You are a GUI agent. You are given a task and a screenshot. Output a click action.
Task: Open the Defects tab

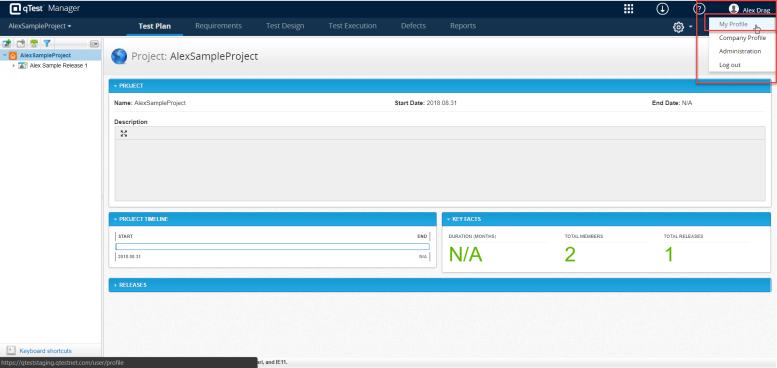tap(413, 26)
